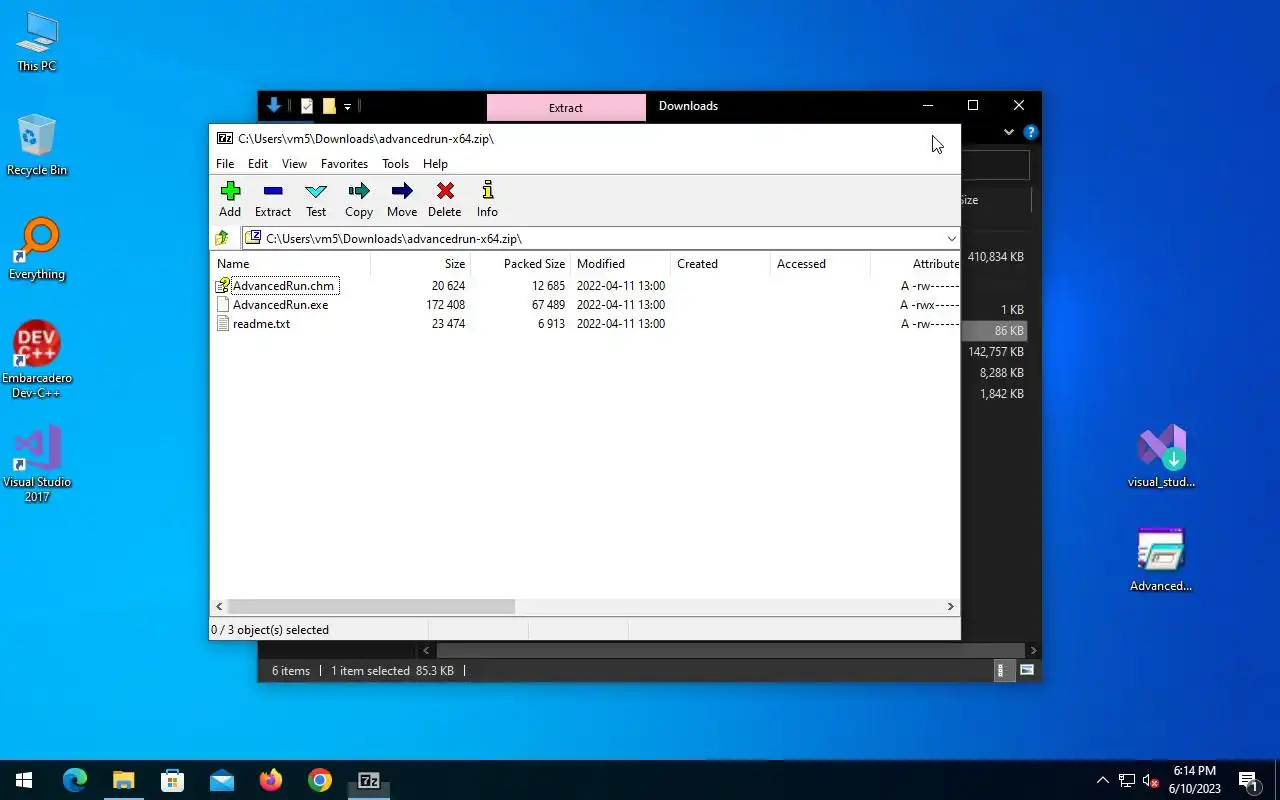Image resolution: width=1280 pixels, height=800 pixels.
Task: Click the 7-Zip taskbar button
Action: (x=369, y=780)
